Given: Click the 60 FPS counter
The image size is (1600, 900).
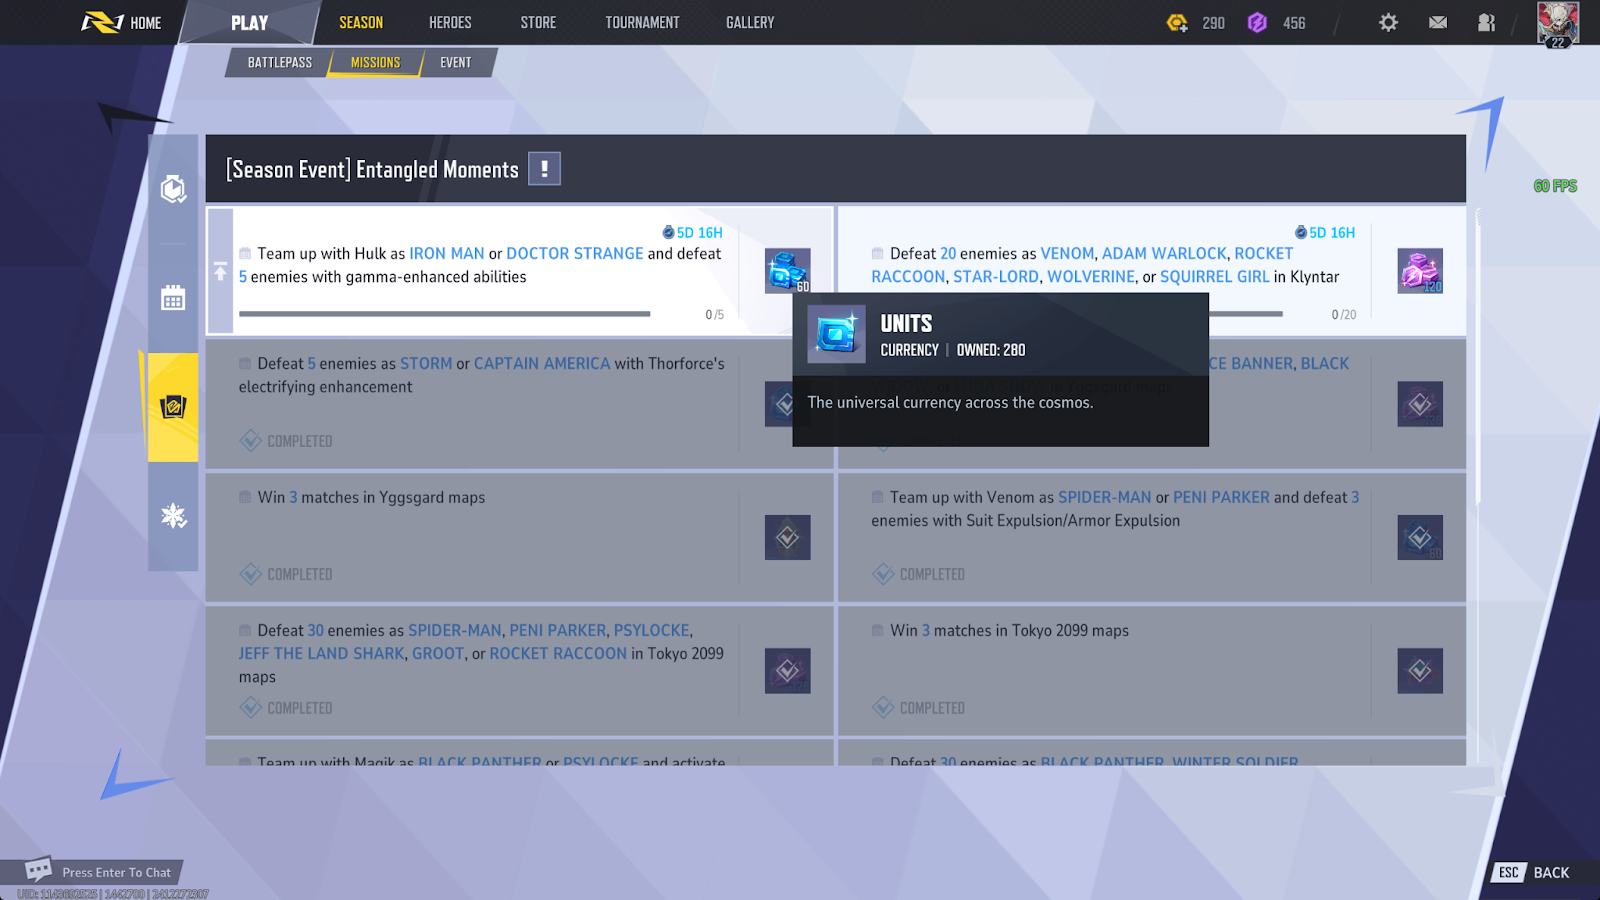Looking at the screenshot, I should 1555,186.
